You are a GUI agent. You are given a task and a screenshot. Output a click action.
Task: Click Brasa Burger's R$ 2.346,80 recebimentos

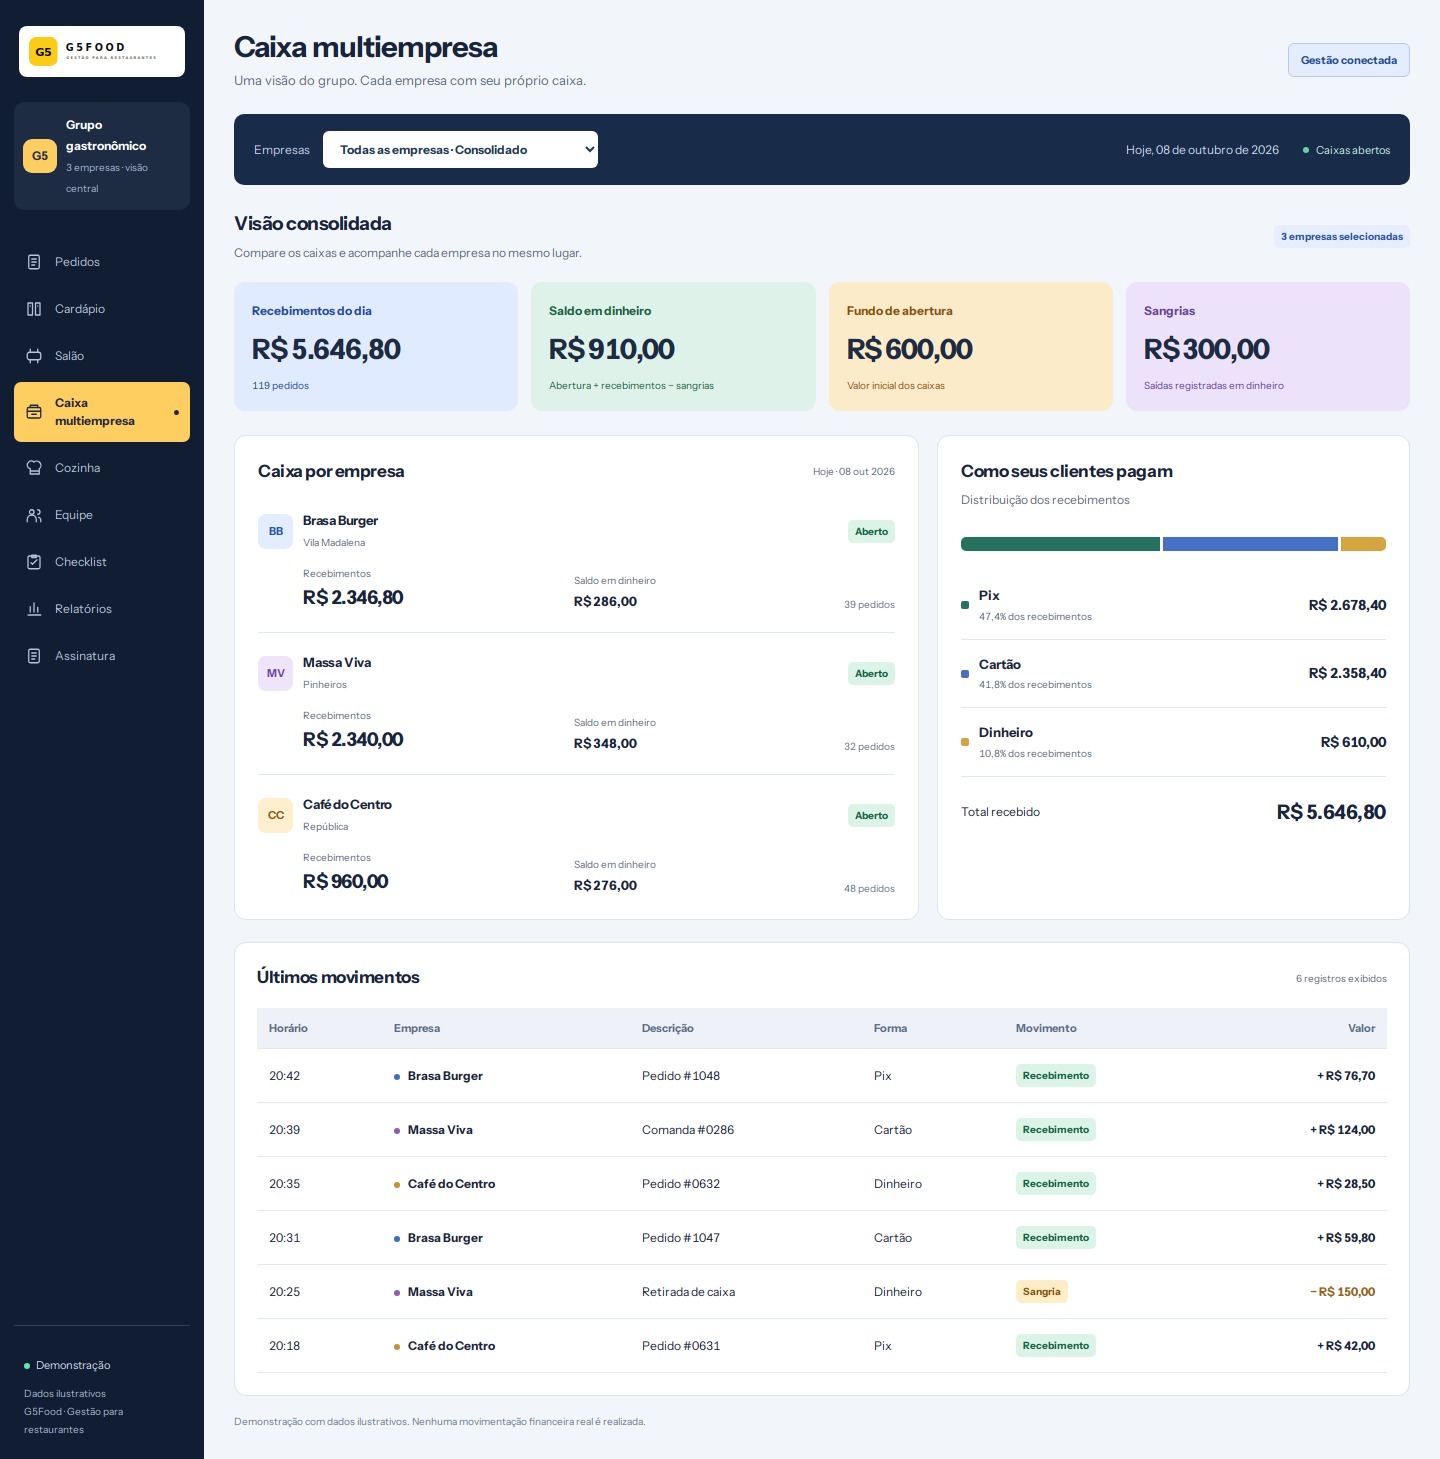click(x=353, y=598)
